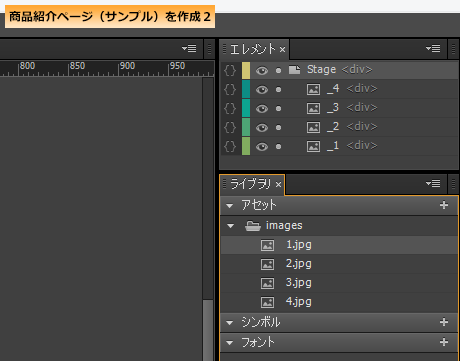
Task: Select the _4 <div> label
Action: coord(362,88)
